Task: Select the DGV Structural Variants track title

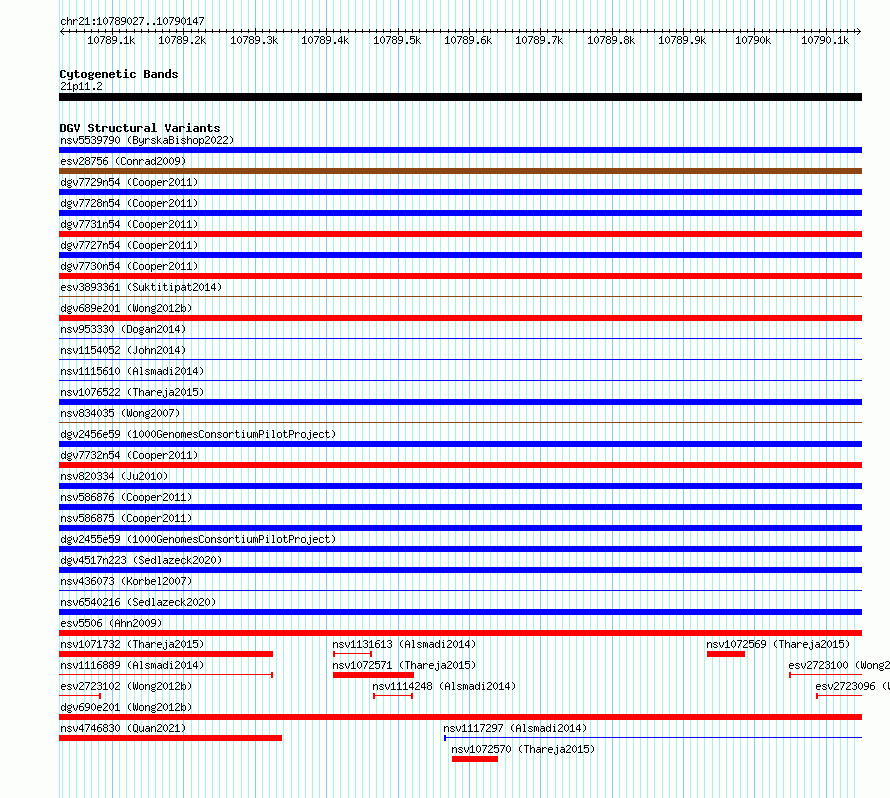Action: [x=140, y=128]
